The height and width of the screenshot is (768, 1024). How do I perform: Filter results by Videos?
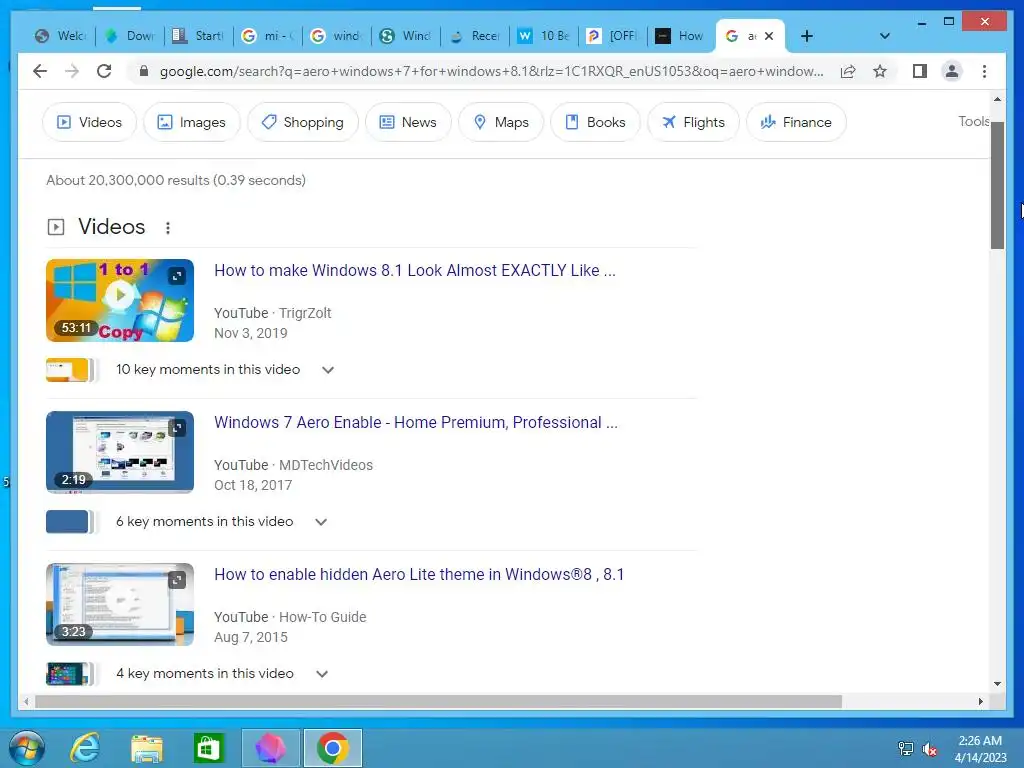(x=89, y=122)
